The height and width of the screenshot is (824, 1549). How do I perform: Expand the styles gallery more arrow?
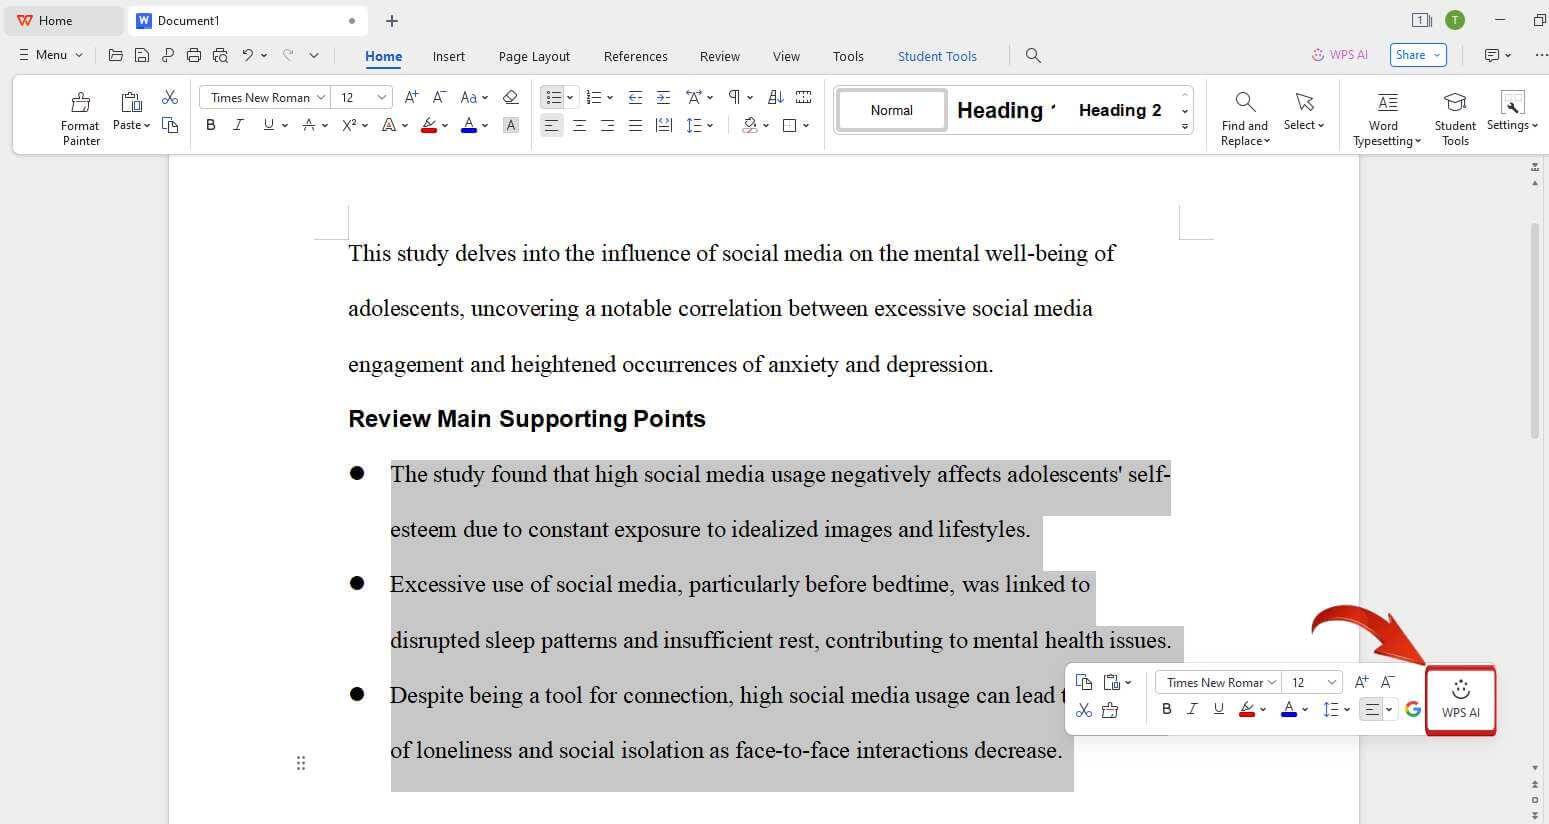[1185, 126]
